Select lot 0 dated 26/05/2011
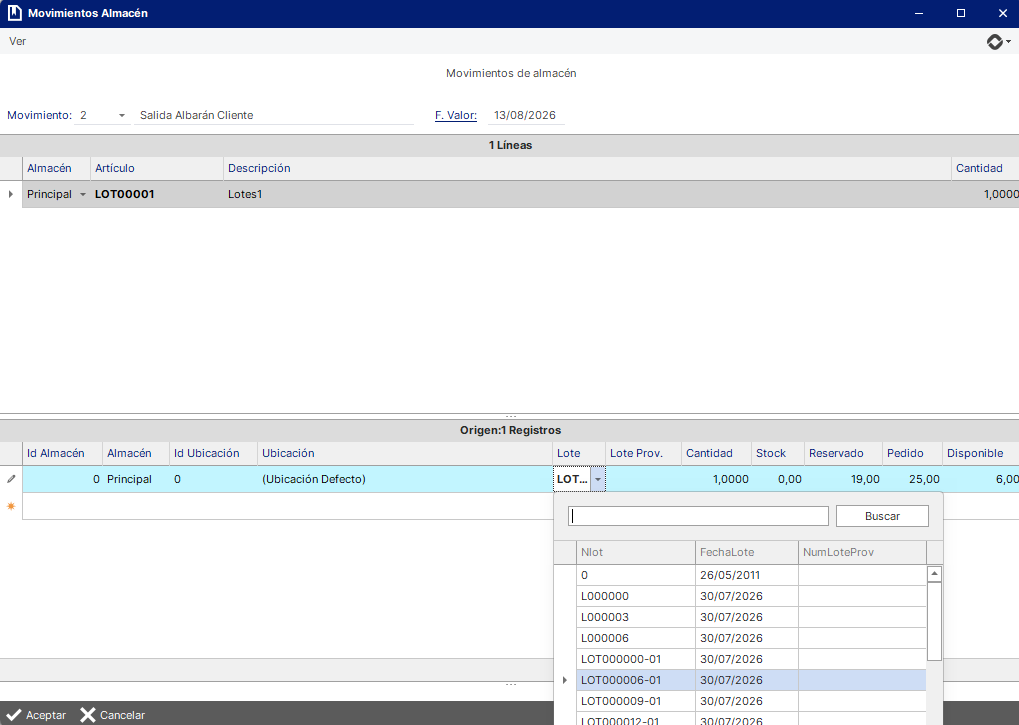The width and height of the screenshot is (1019, 725). [751, 575]
